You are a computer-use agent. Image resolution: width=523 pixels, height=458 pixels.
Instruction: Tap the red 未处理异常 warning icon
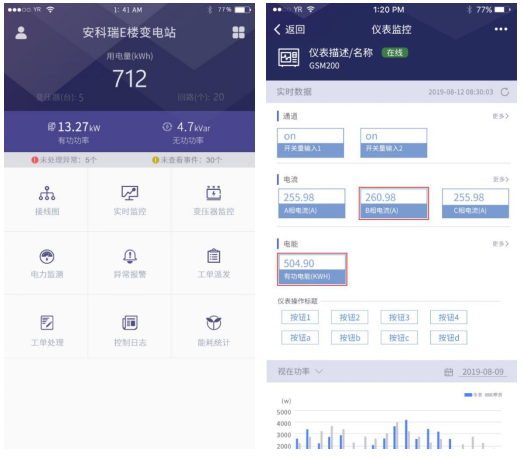35,160
